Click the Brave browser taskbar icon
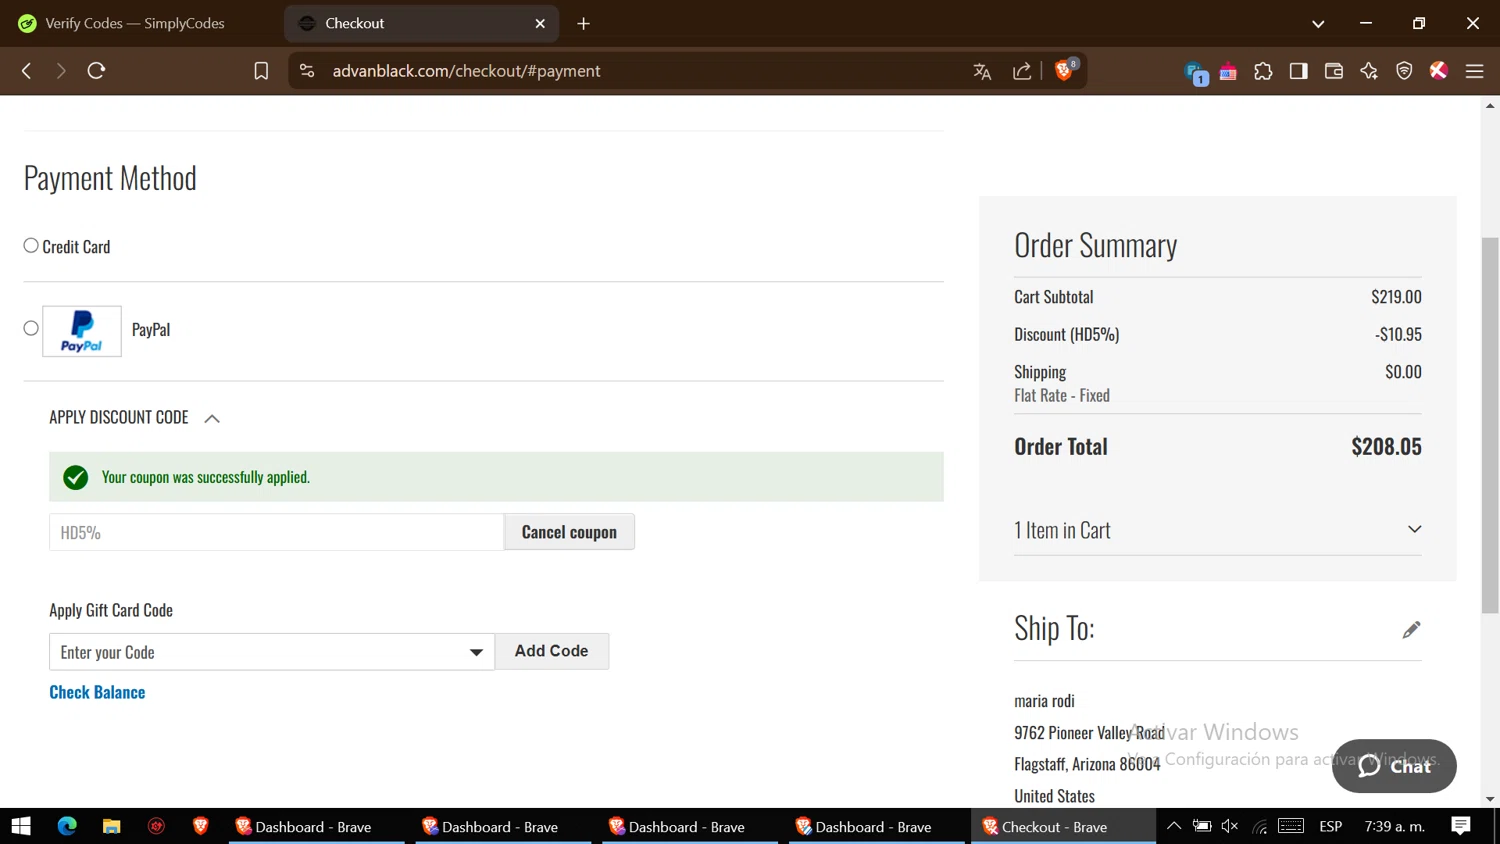 click(x=200, y=826)
